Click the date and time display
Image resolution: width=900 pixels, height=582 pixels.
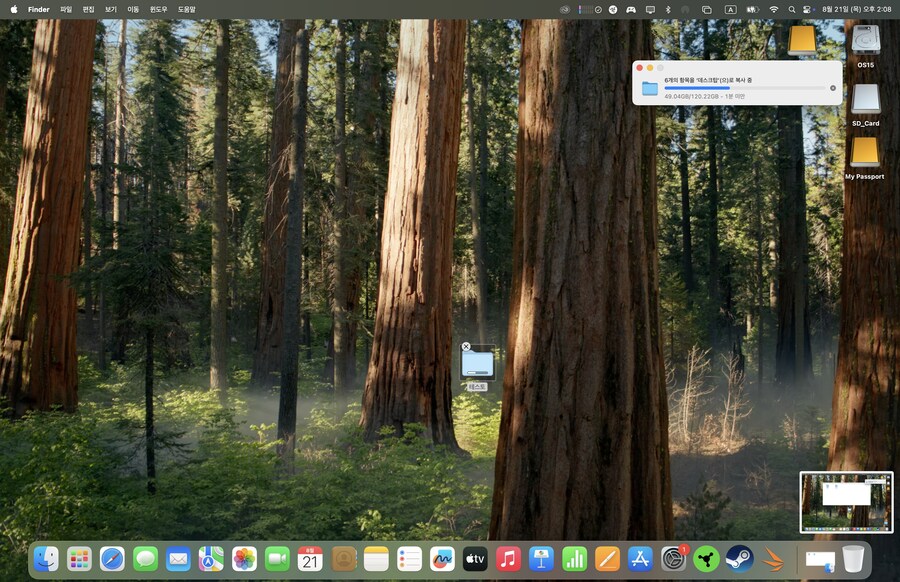[x=856, y=9]
